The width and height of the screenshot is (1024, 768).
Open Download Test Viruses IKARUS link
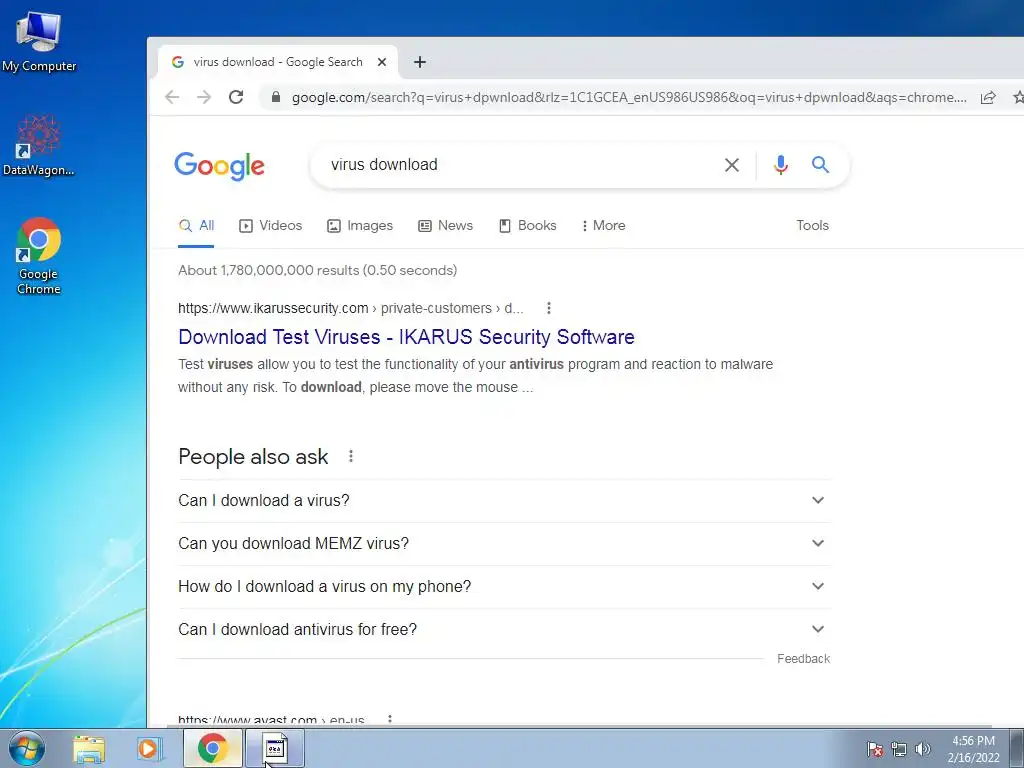pyautogui.click(x=406, y=337)
